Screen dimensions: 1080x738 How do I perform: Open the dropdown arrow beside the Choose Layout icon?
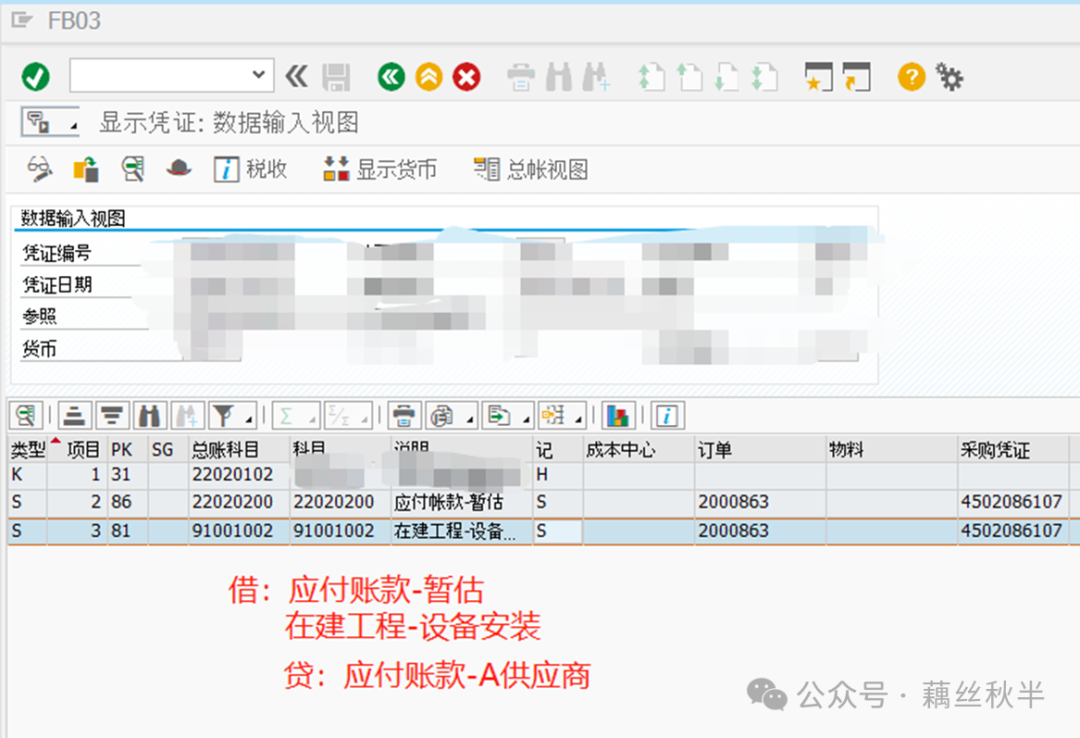579,419
